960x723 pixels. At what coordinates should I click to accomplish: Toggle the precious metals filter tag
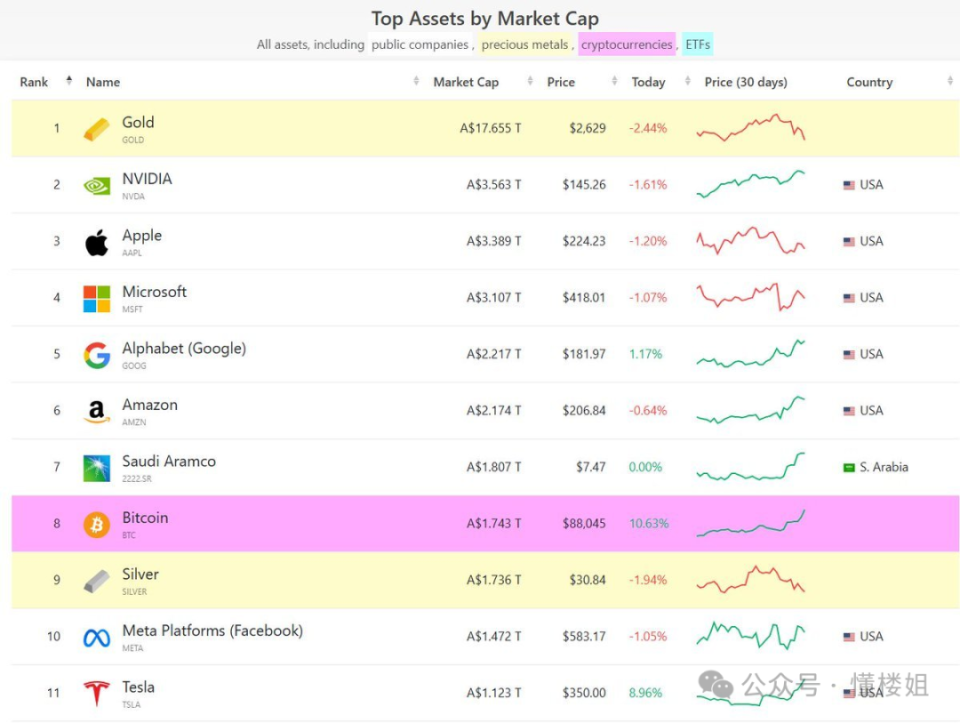pyautogui.click(x=525, y=45)
